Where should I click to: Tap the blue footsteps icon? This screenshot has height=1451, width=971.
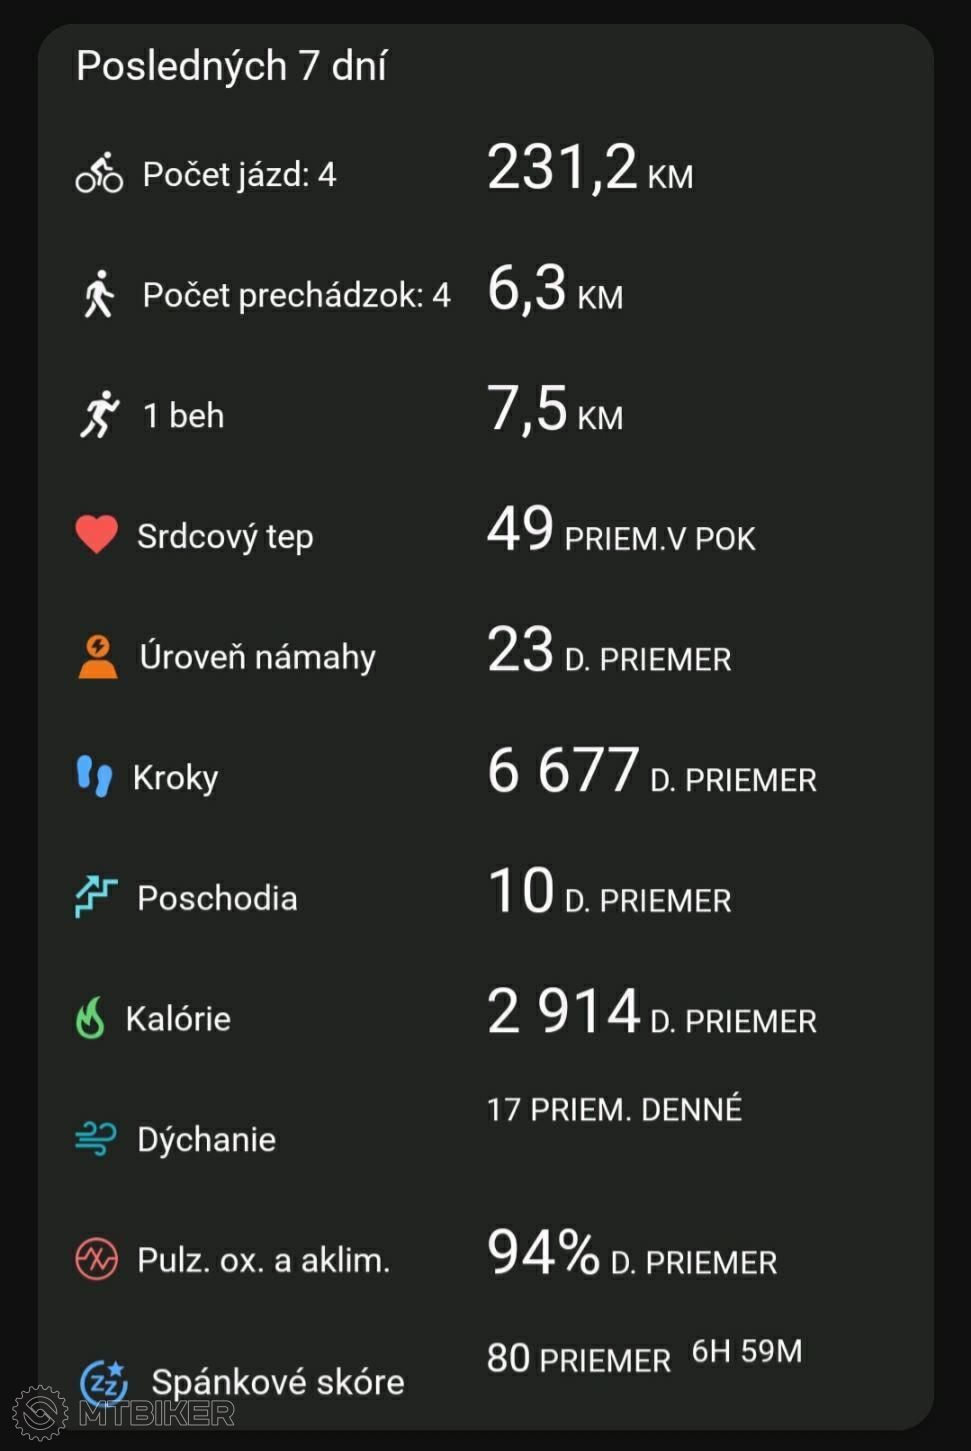(x=94, y=777)
